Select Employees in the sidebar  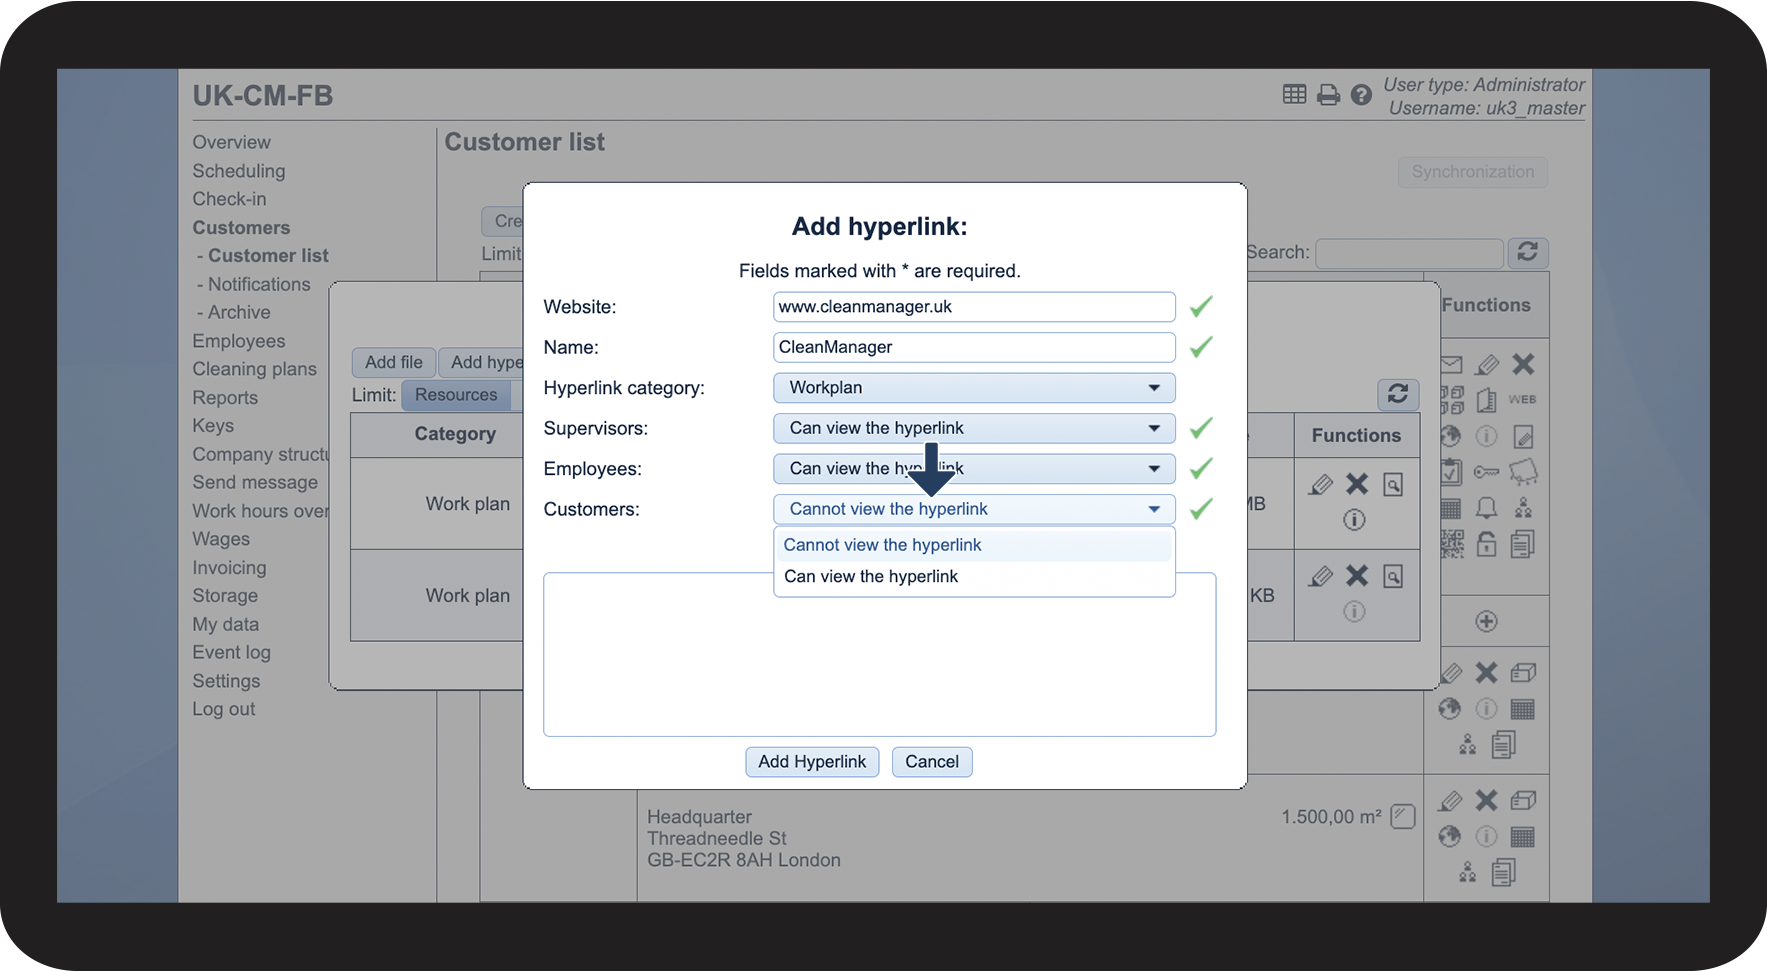(x=239, y=341)
